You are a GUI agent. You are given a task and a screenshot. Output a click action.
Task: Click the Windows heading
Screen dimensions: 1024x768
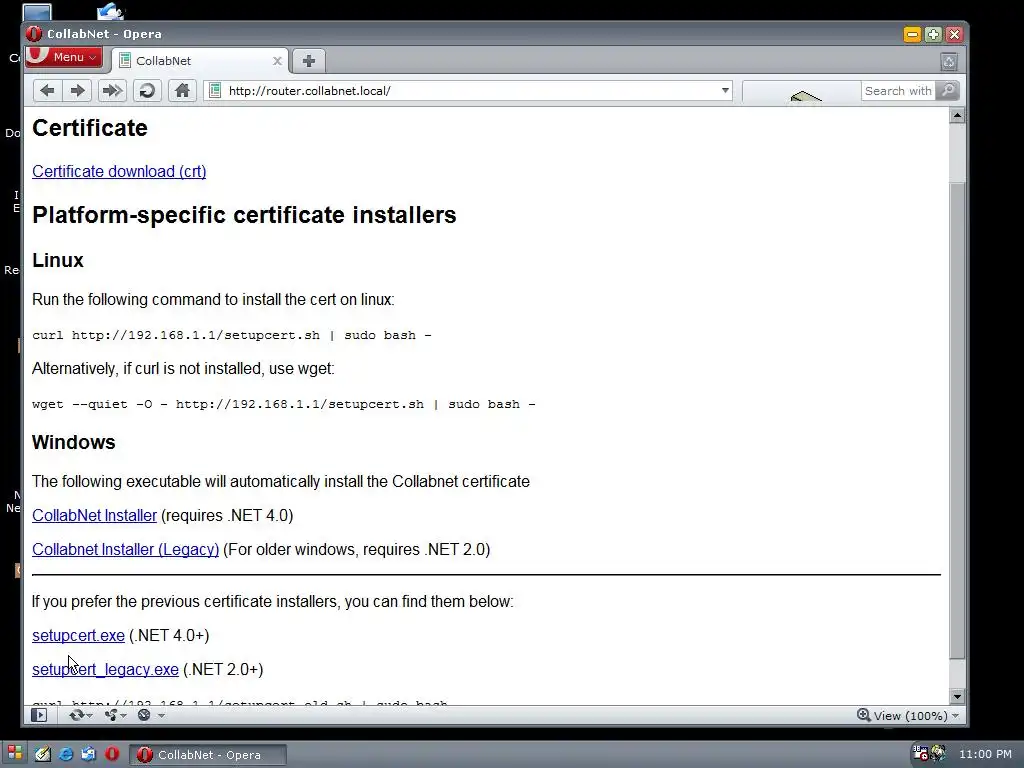[74, 442]
